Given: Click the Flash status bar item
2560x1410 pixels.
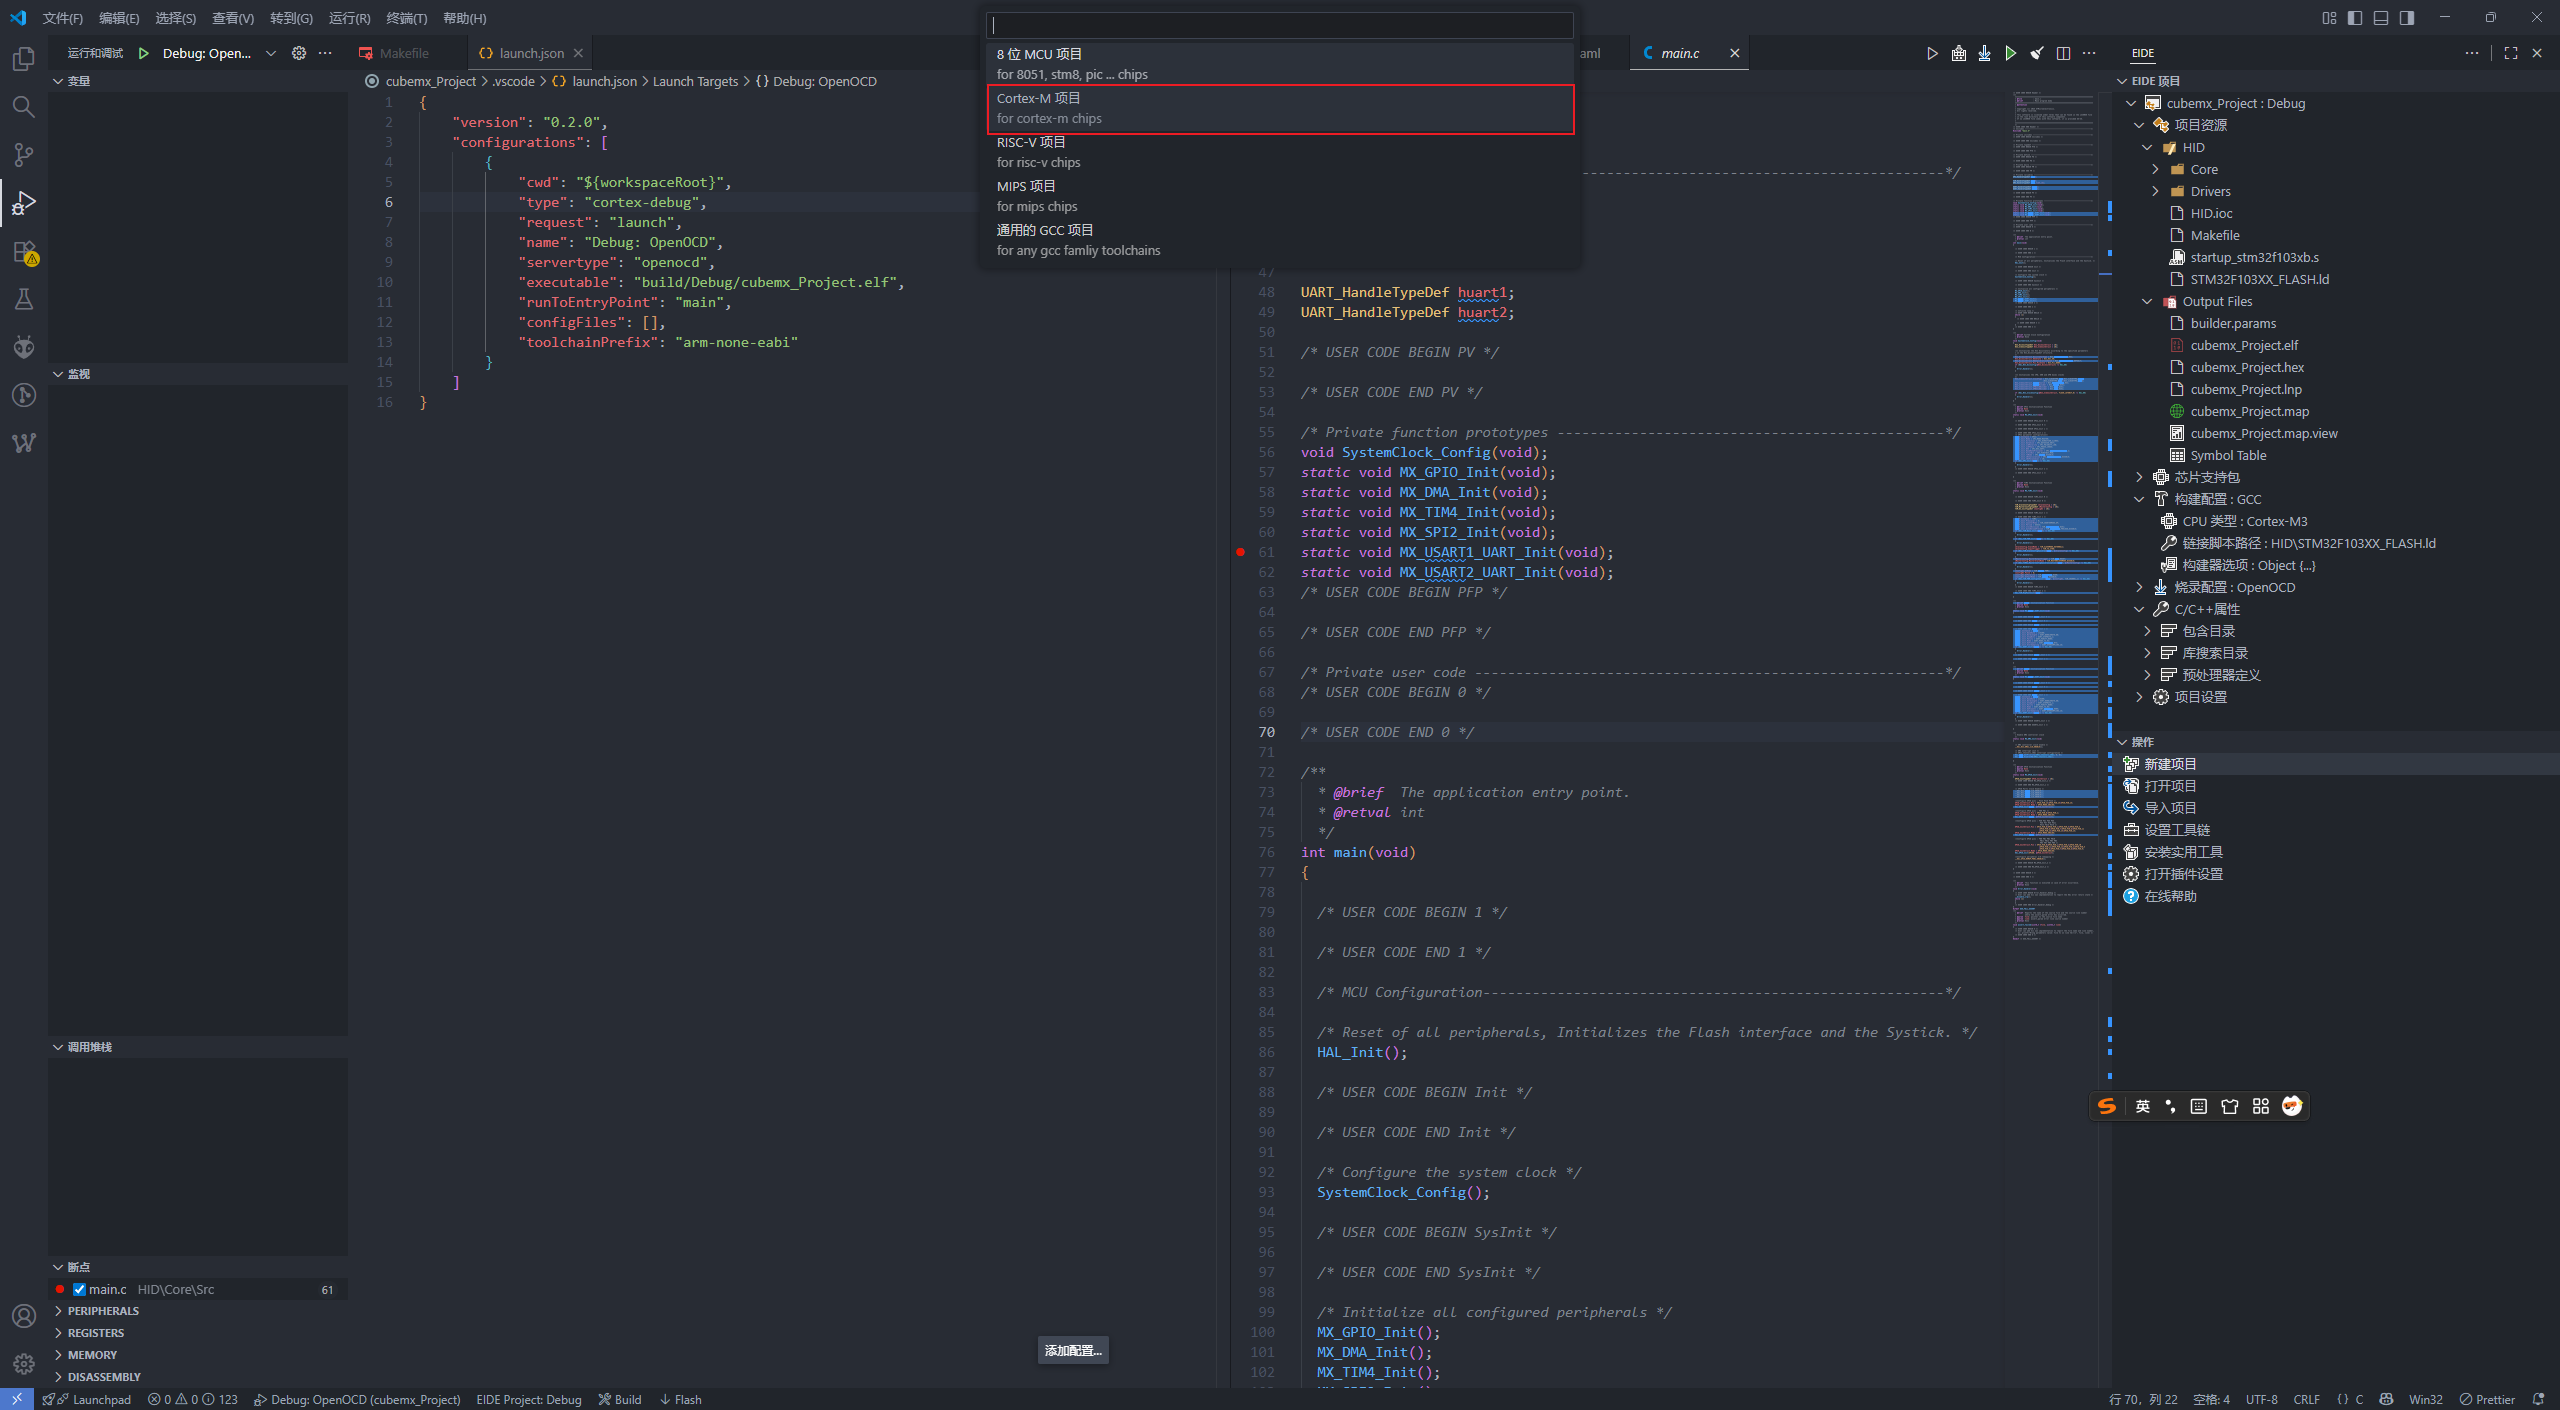Looking at the screenshot, I should point(681,1399).
